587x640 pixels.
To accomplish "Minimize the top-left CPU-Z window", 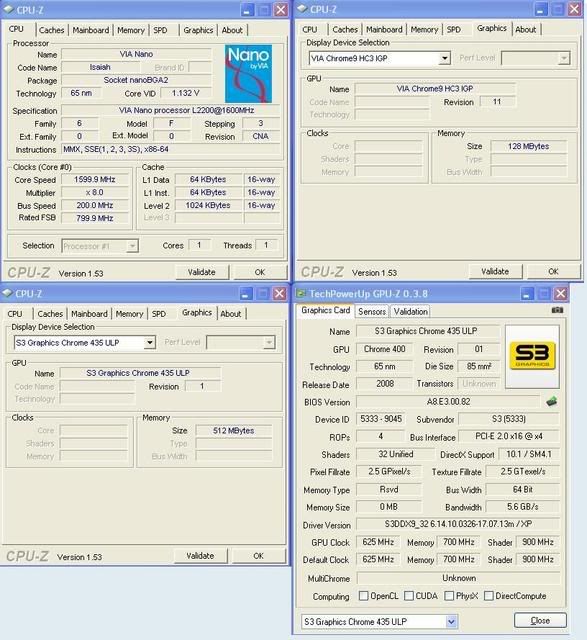I will [x=247, y=10].
